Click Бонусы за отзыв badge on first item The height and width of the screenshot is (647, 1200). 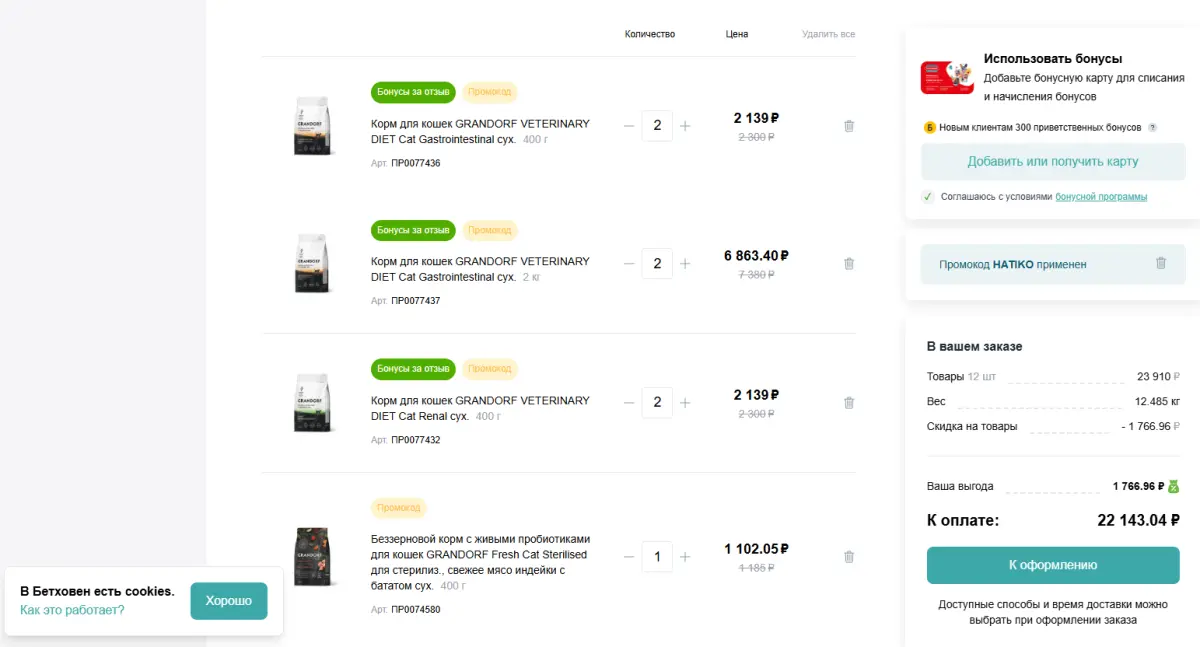(413, 92)
